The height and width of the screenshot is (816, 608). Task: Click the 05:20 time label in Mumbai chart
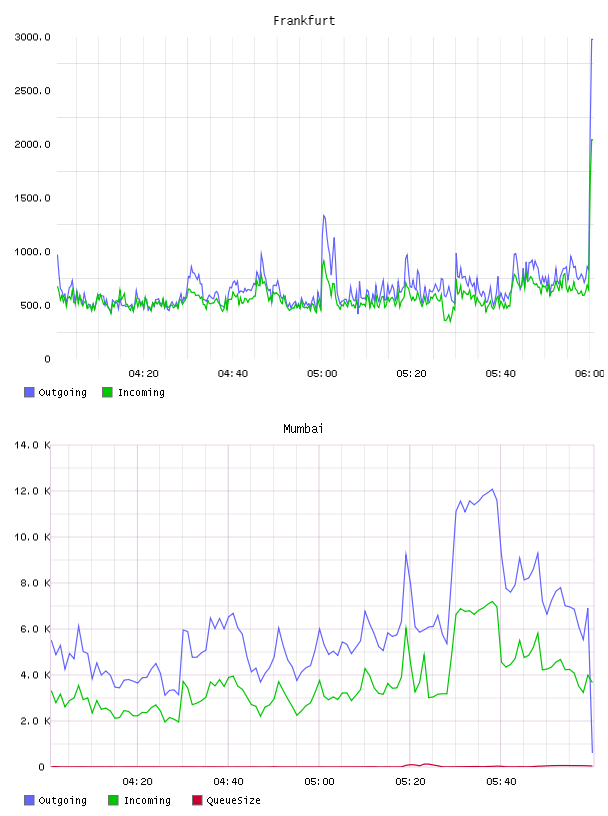coord(410,782)
